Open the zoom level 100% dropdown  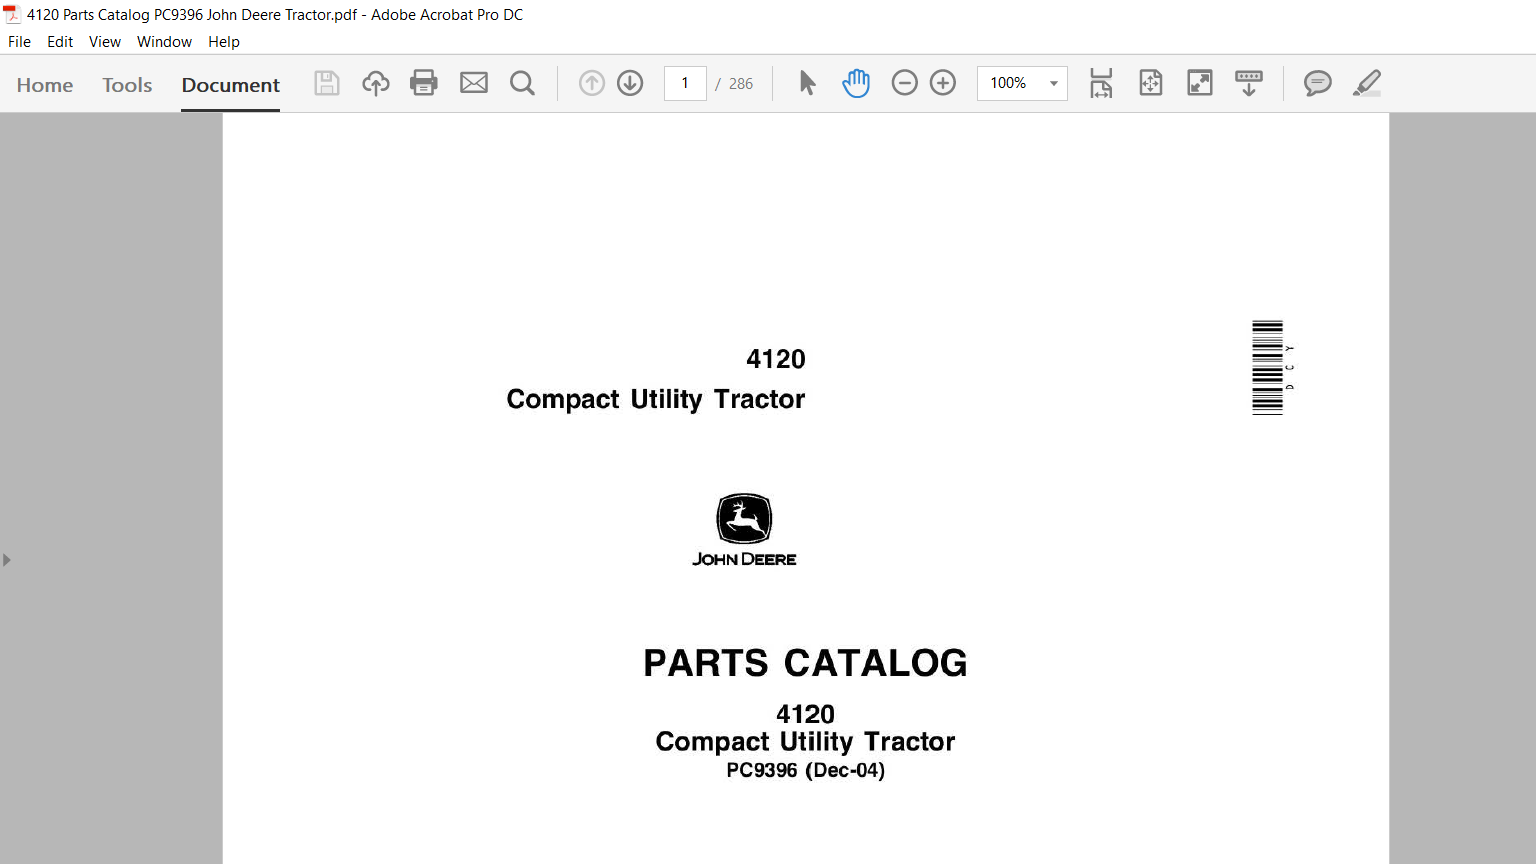tap(1022, 83)
